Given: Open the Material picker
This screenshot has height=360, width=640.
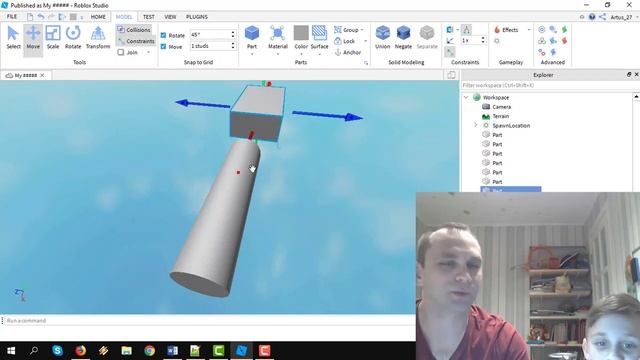Looking at the screenshot, I should tap(278, 38).
